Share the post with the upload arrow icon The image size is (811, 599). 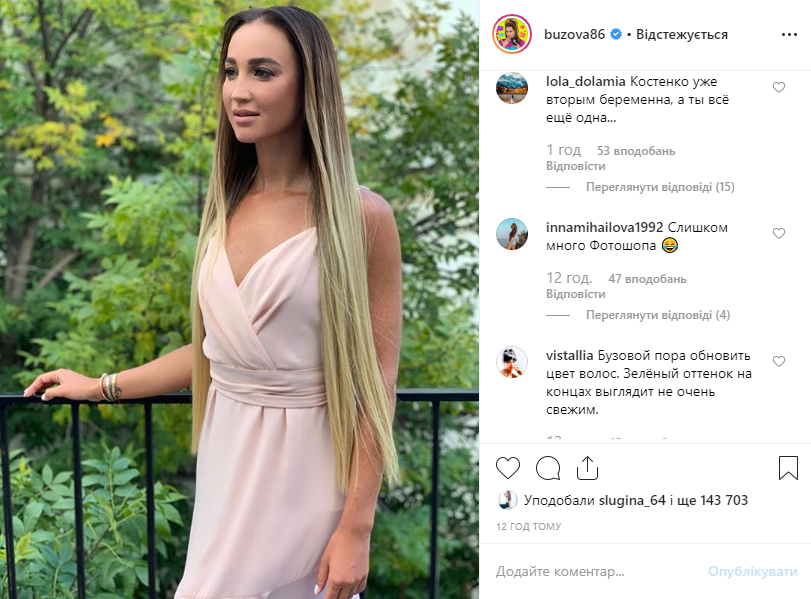588,468
